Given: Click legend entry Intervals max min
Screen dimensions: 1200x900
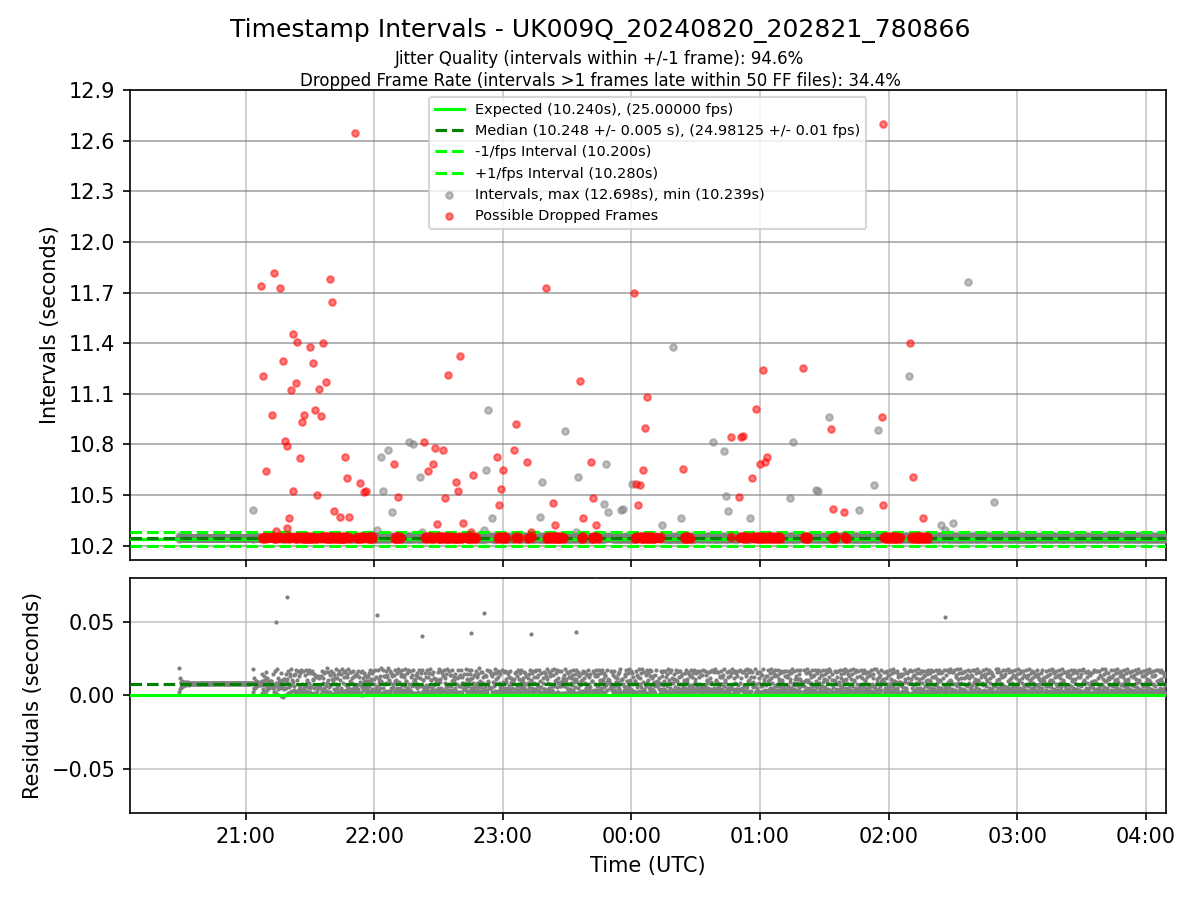Looking at the screenshot, I should (x=619, y=194).
